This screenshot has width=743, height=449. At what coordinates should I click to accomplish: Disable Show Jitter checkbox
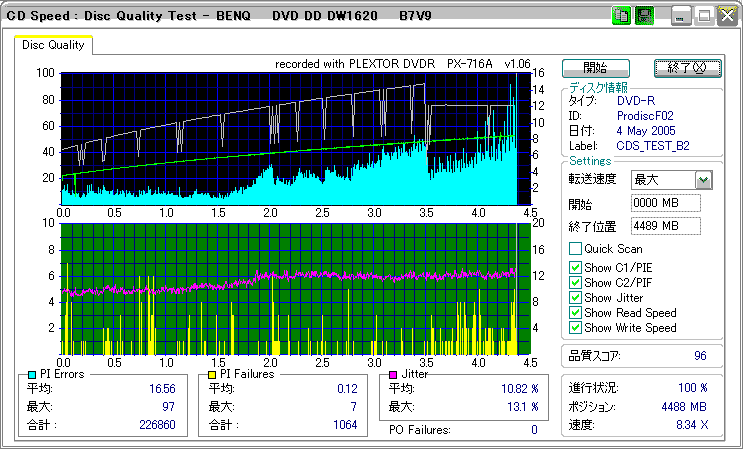575,298
